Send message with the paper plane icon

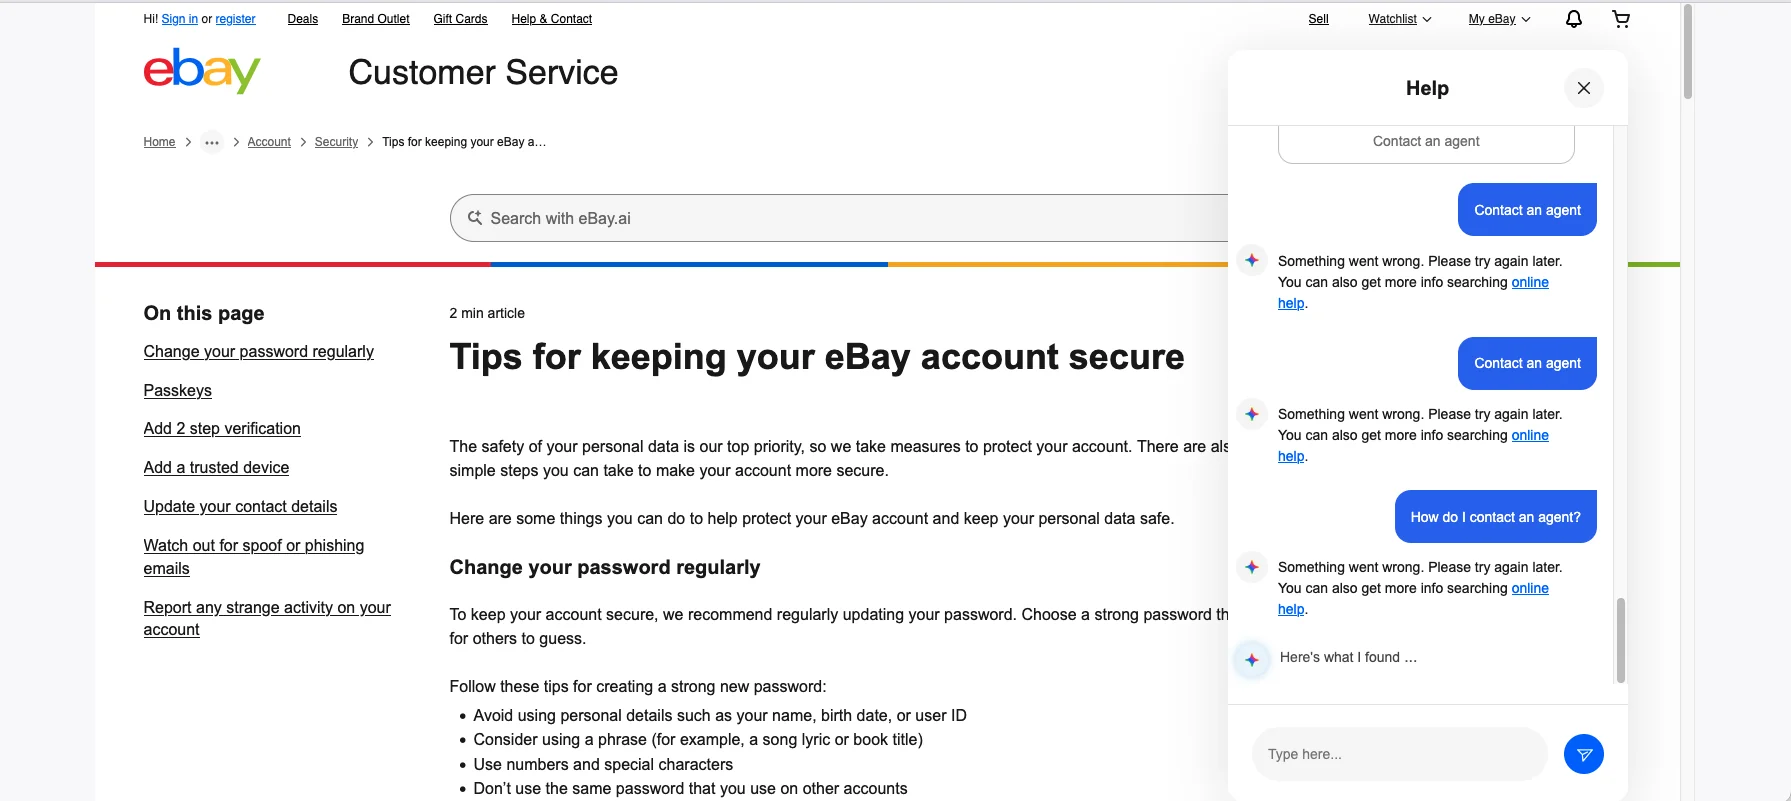[1584, 754]
